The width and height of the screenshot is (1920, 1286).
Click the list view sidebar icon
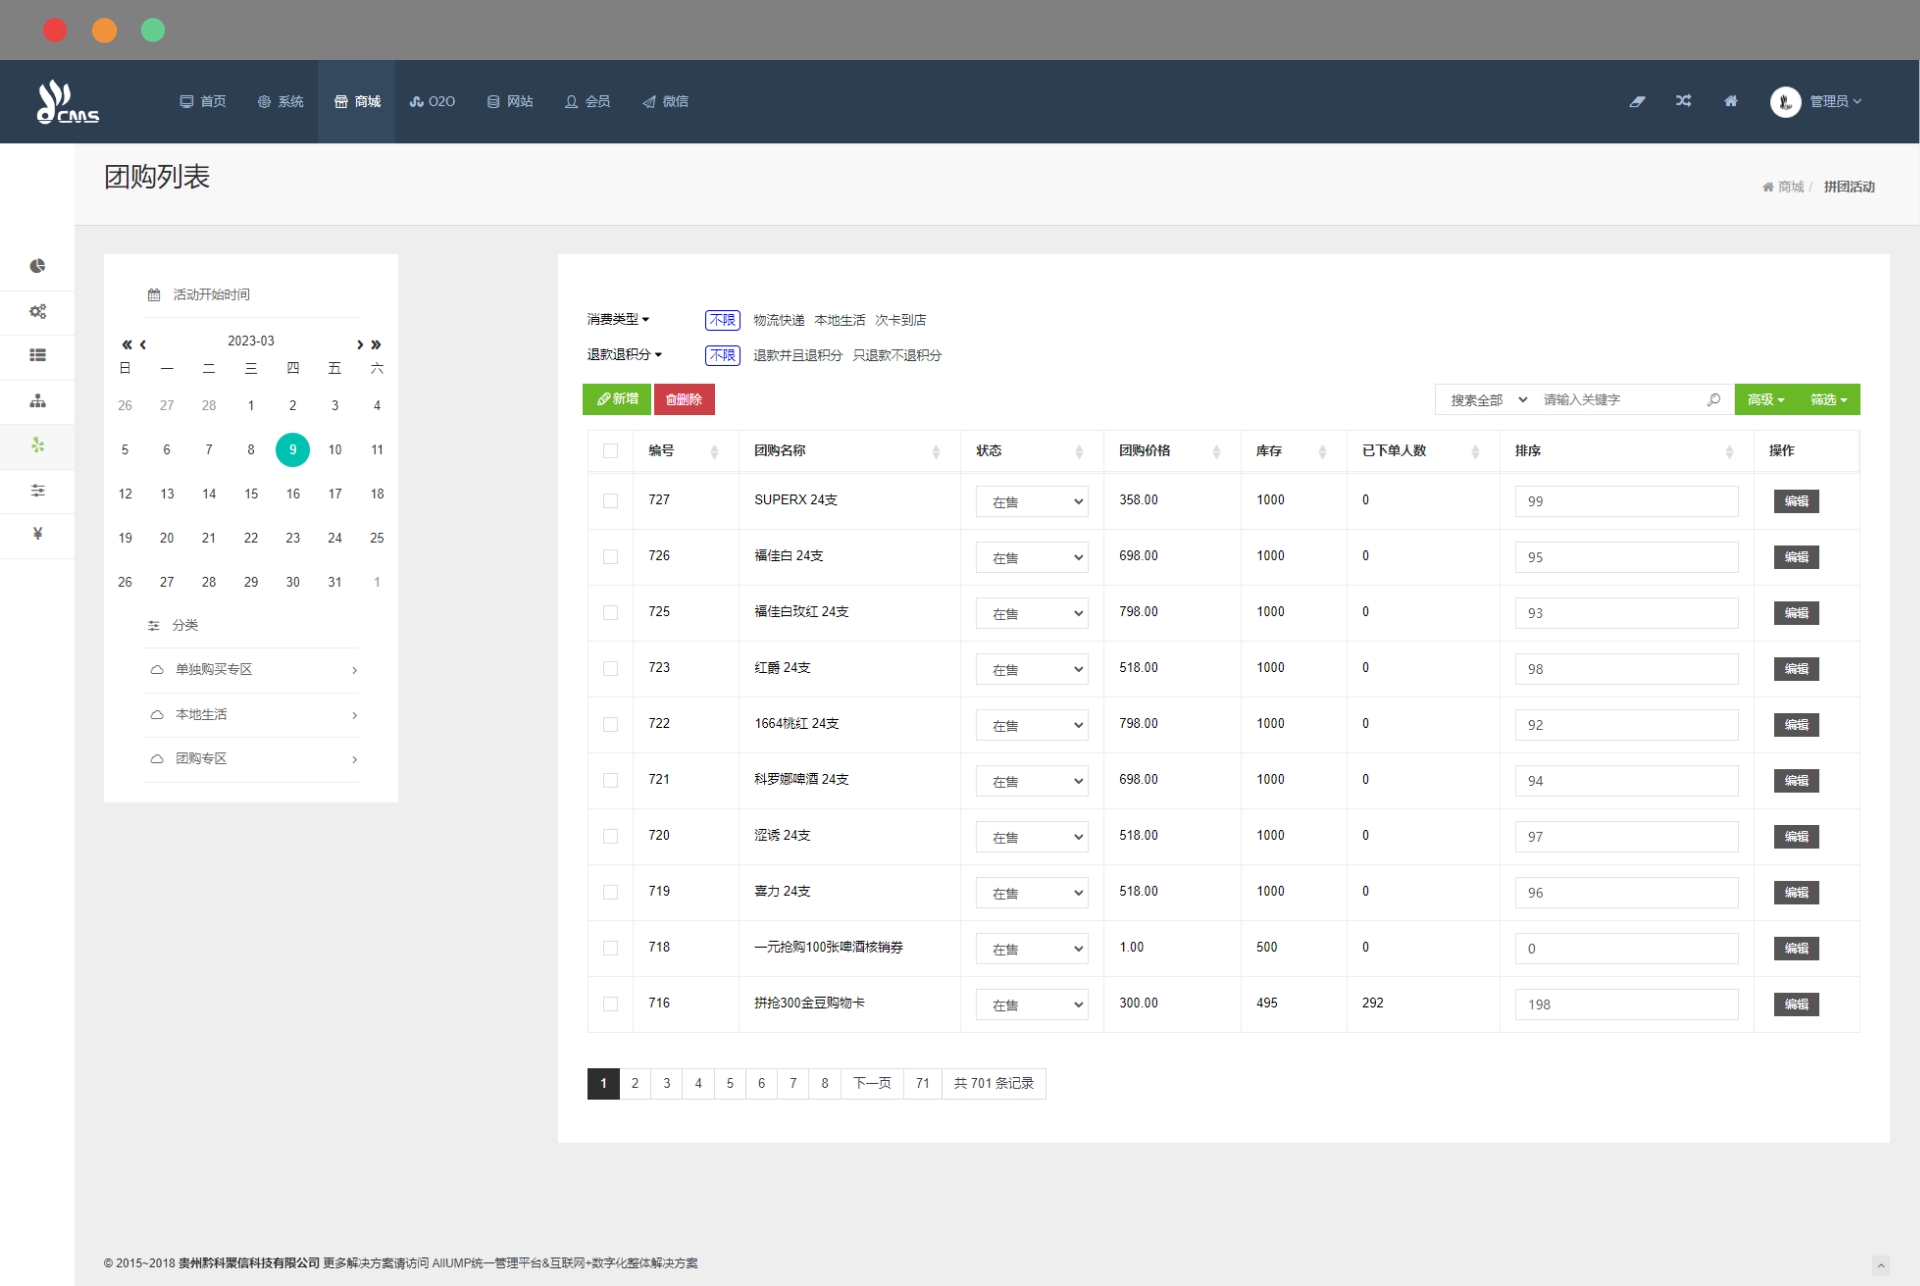click(x=37, y=355)
